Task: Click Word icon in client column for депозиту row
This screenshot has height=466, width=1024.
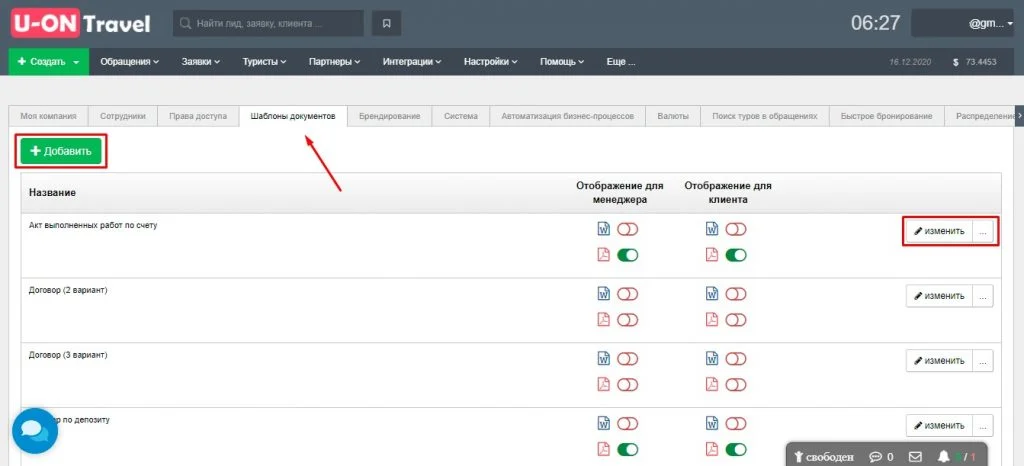Action: (x=712, y=424)
